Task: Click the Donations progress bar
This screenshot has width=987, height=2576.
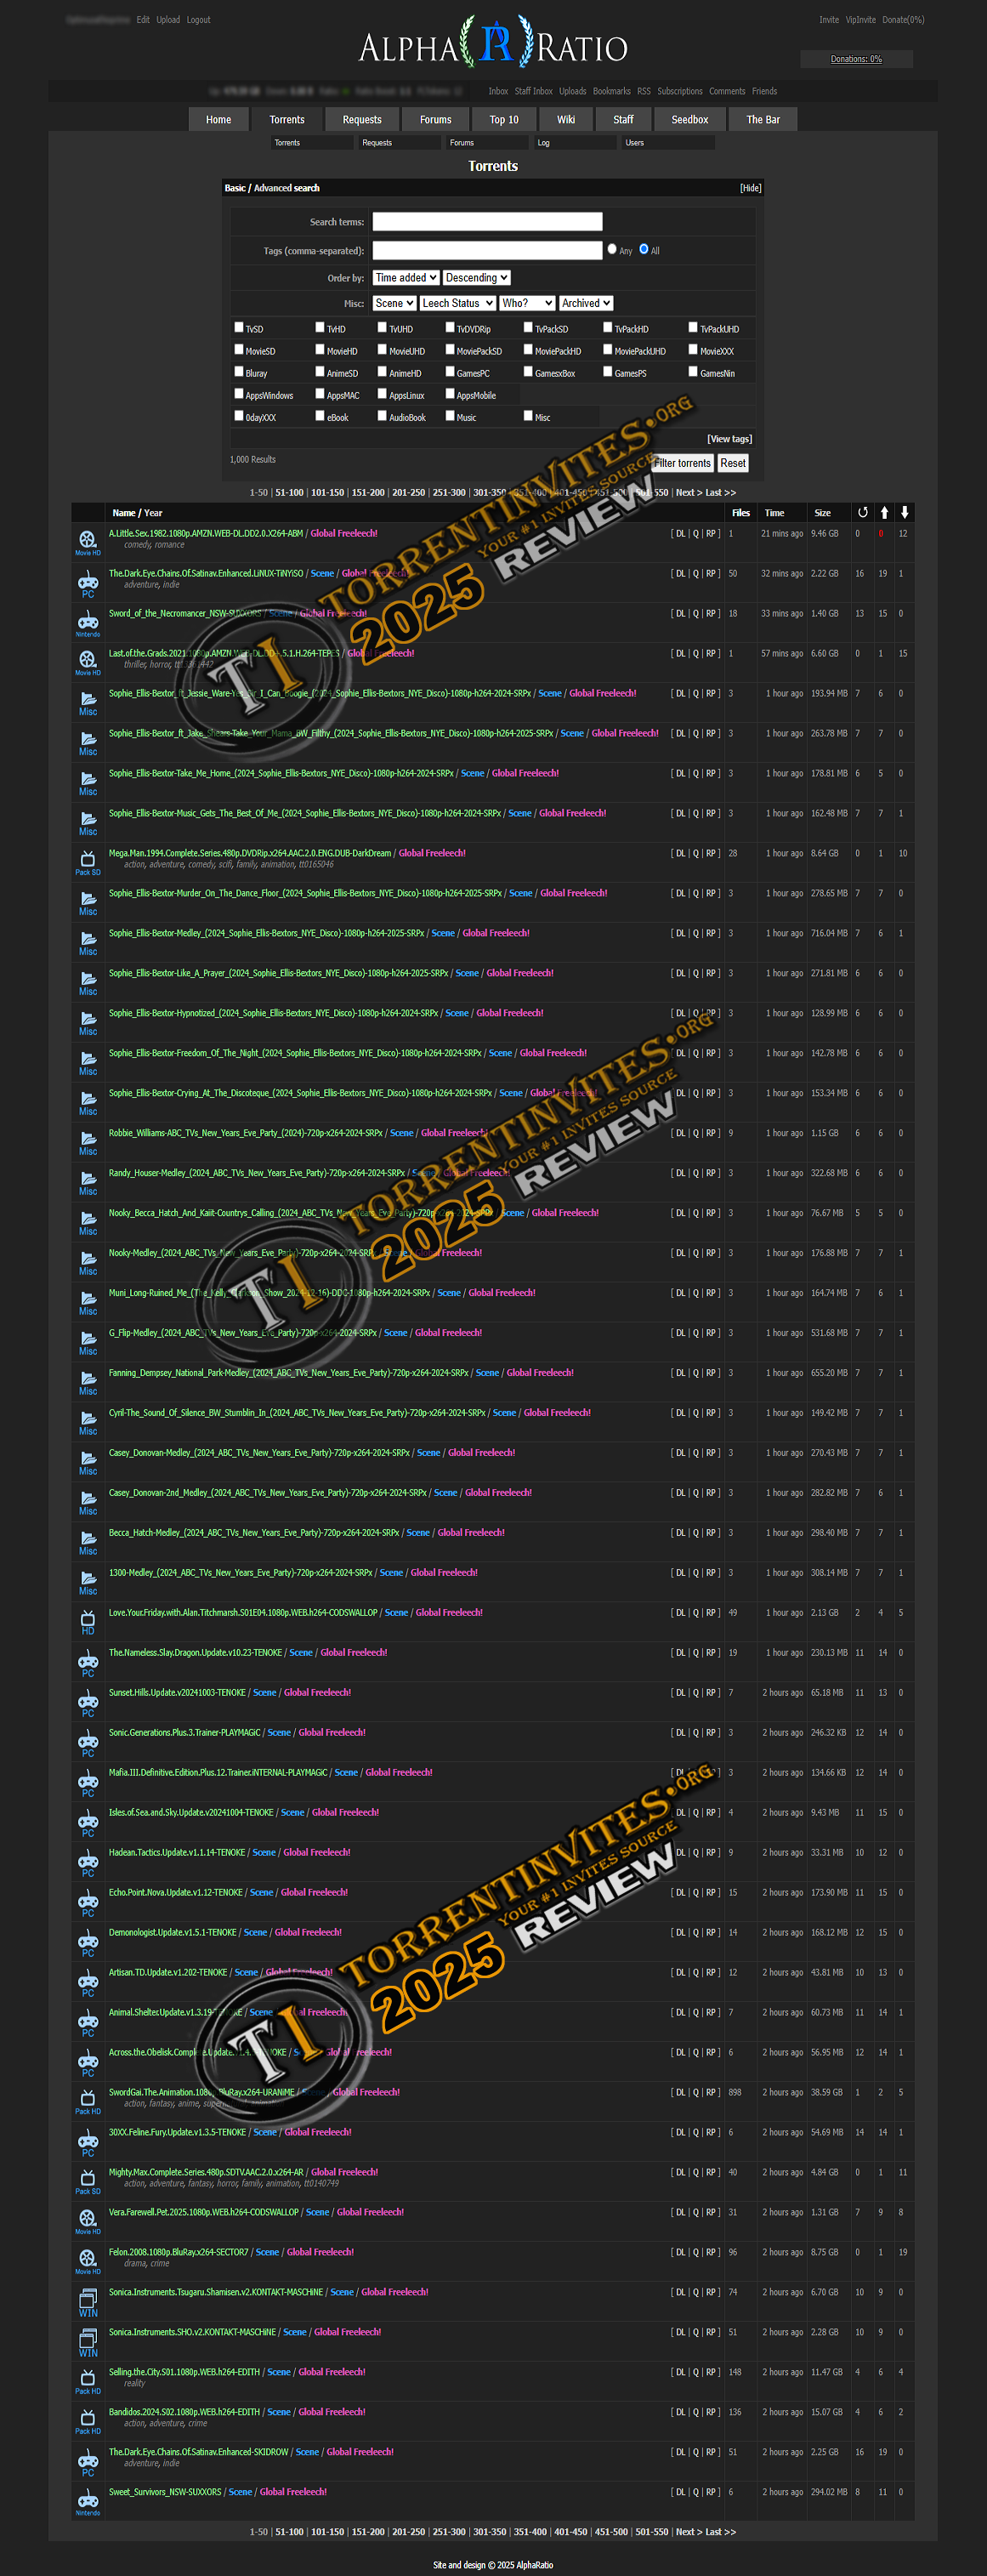Action: click(856, 59)
